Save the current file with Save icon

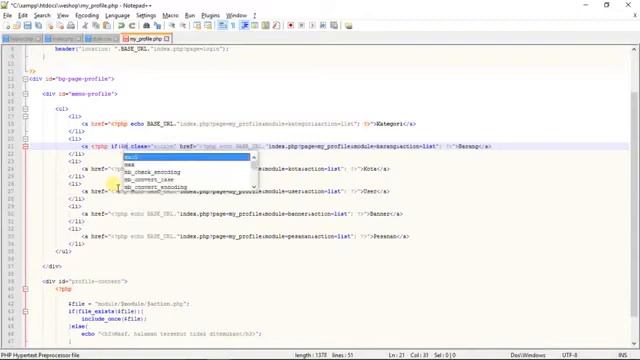pyautogui.click(x=27, y=26)
